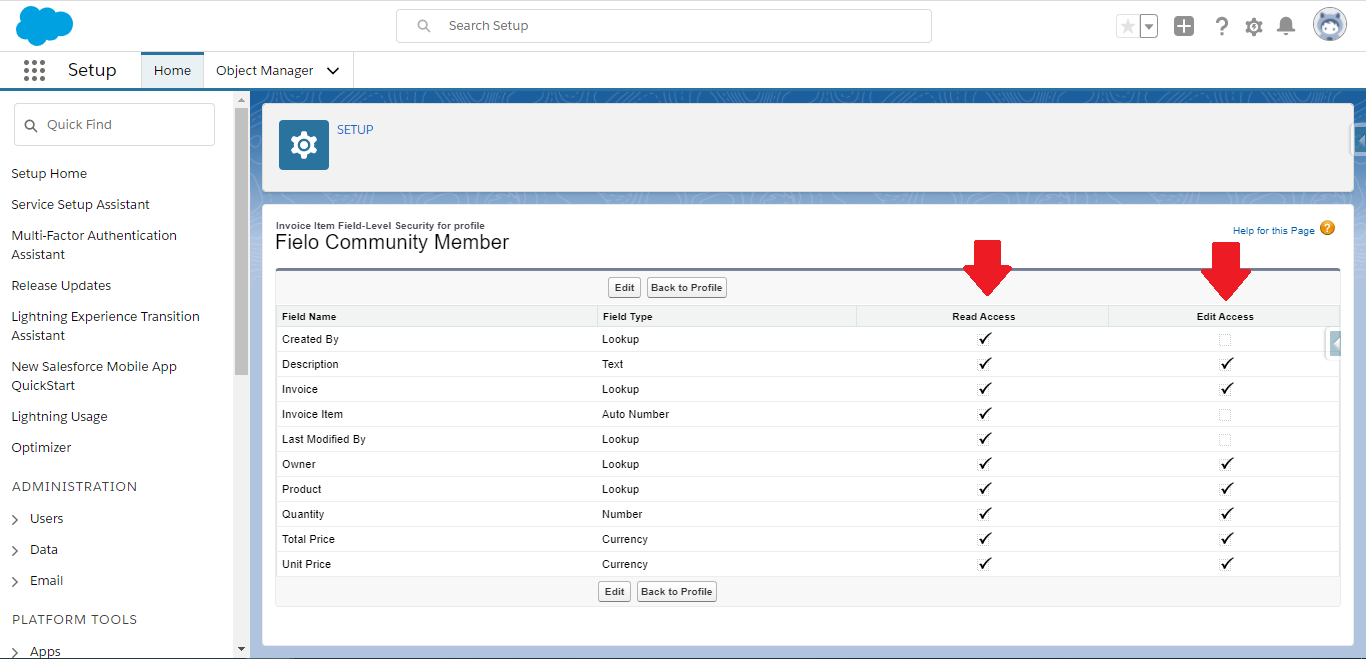Toggle Edit Access for Quantity

coord(1226,514)
